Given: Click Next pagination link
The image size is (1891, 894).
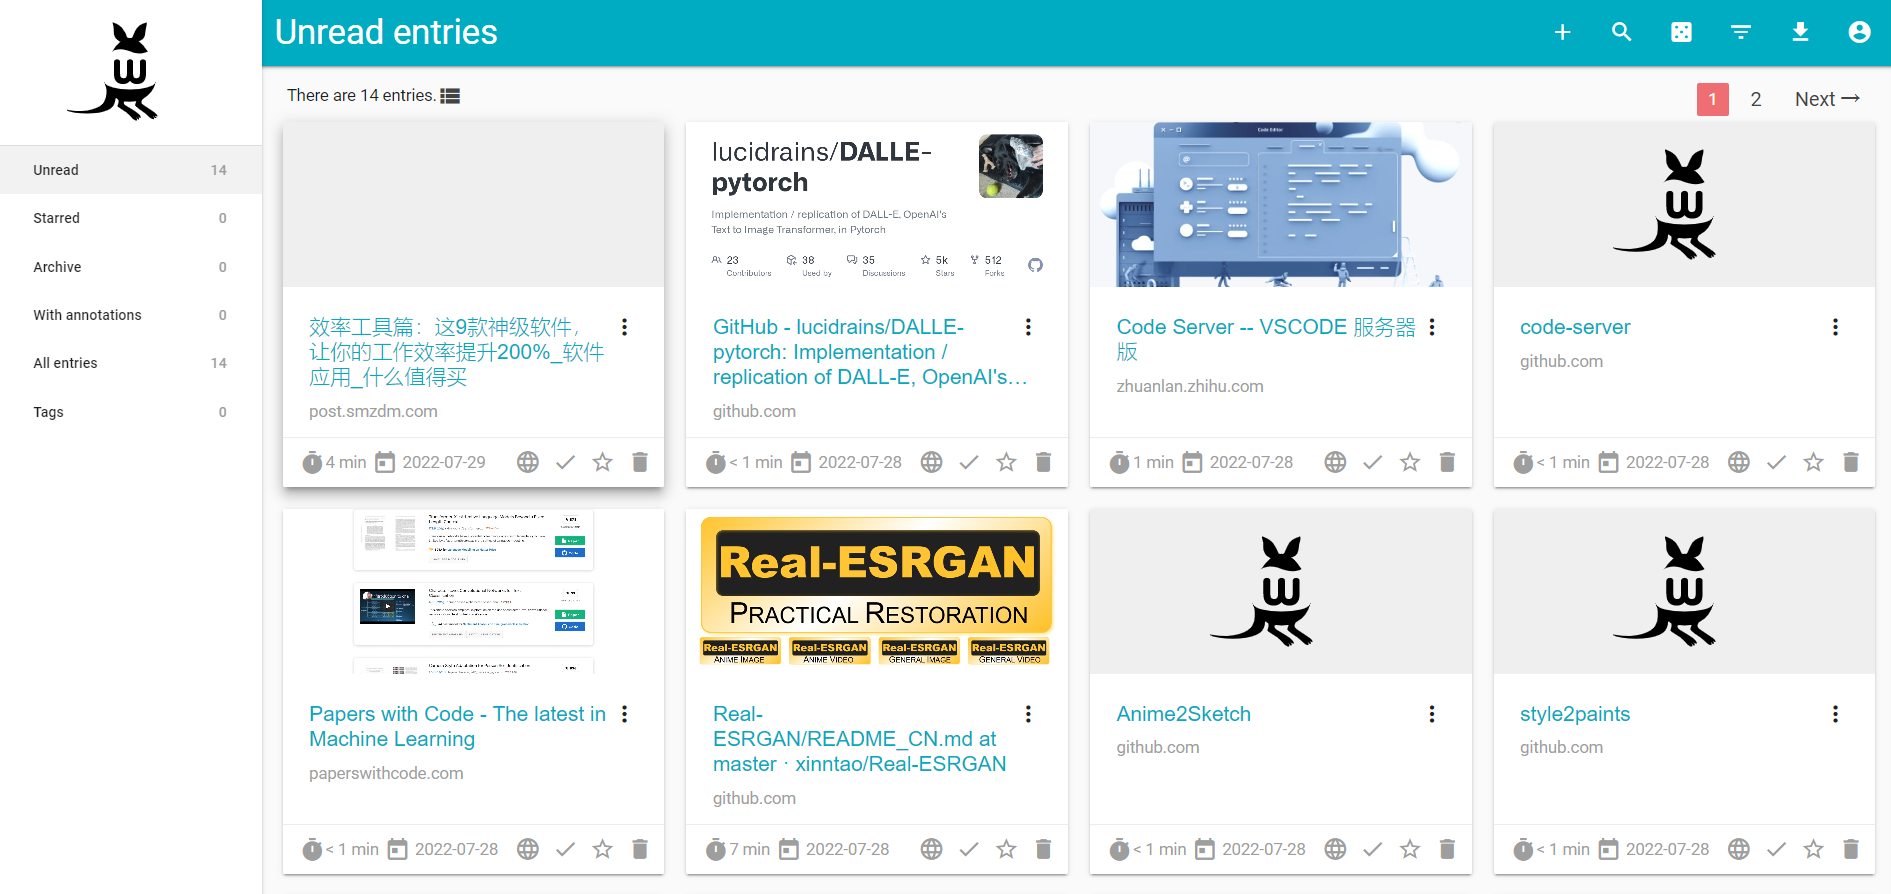Looking at the screenshot, I should coord(1827,99).
